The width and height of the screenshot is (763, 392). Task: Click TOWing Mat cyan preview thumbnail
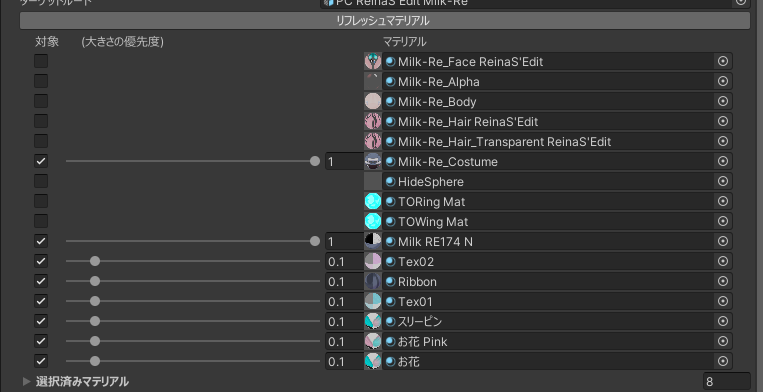coord(373,221)
